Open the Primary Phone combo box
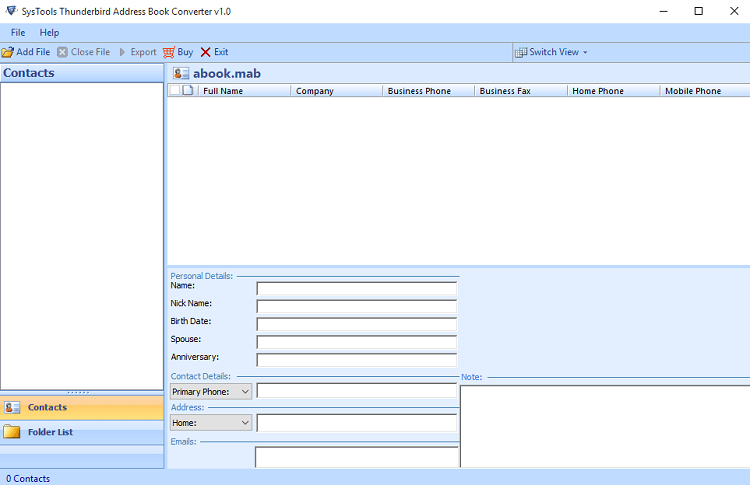 (211, 392)
